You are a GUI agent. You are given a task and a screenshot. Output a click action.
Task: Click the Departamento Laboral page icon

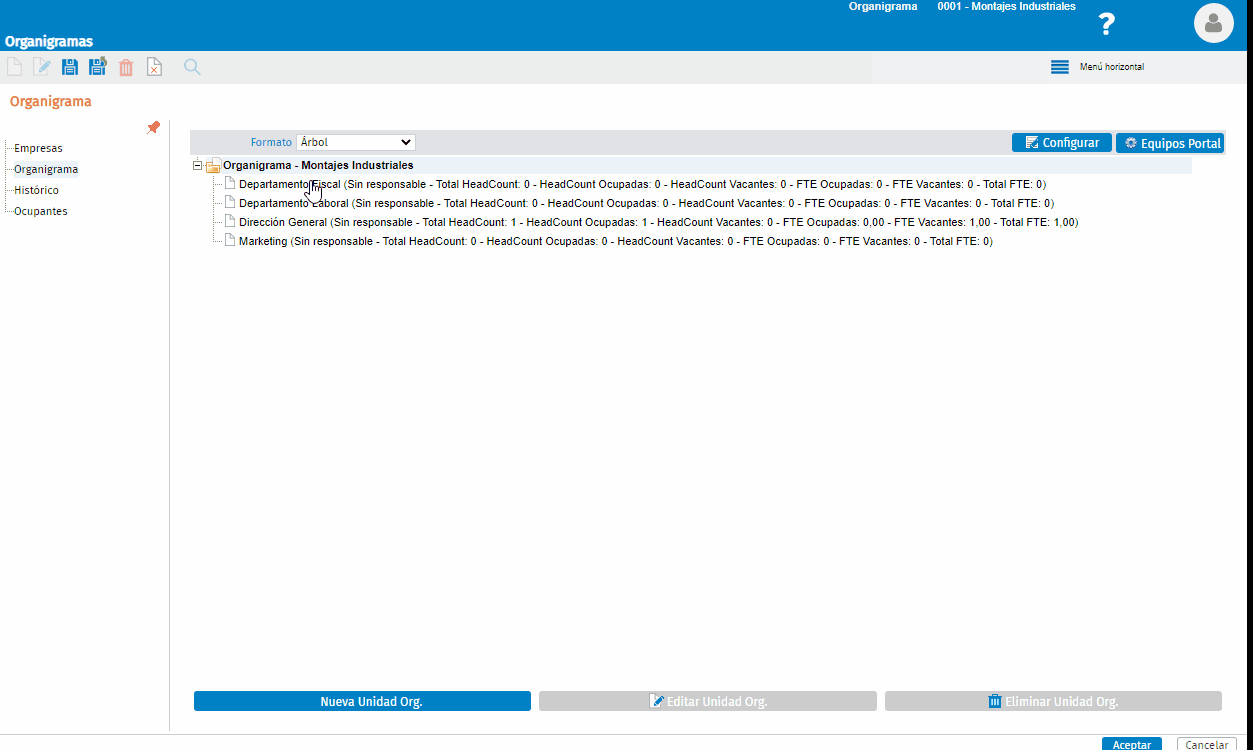230,203
